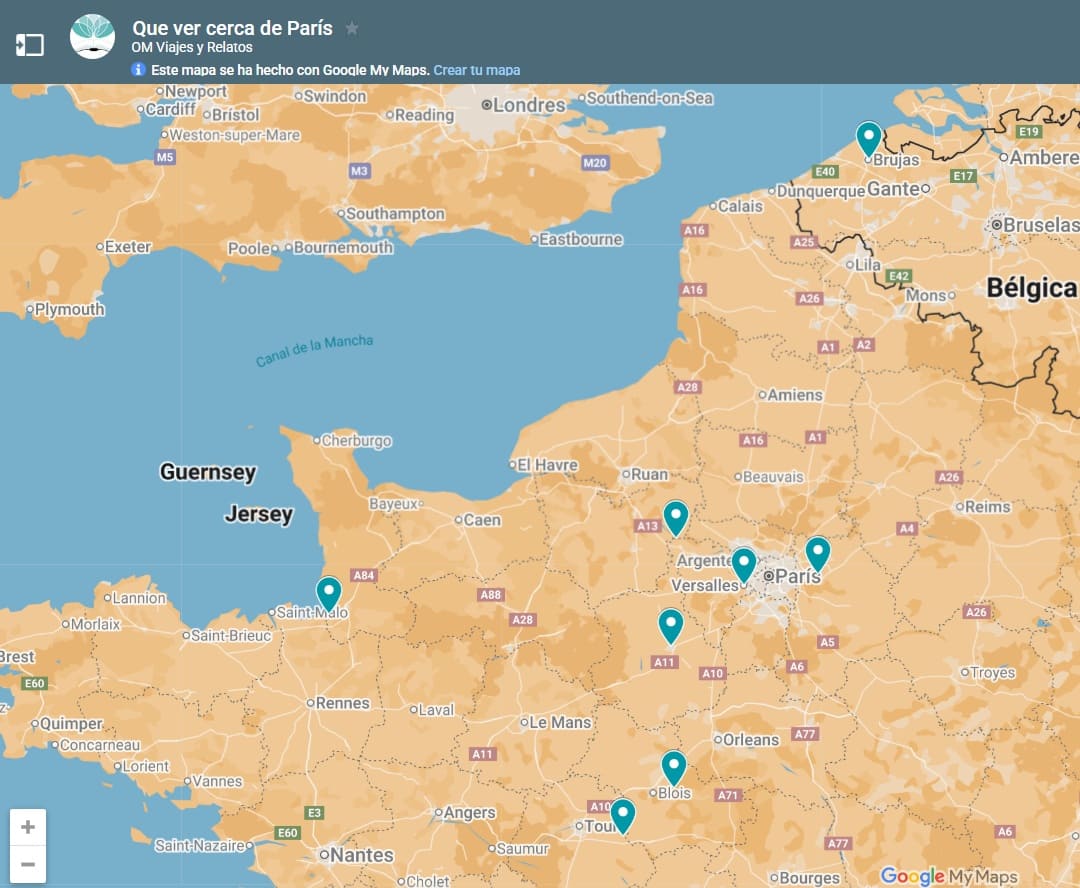
Task: Click the 'Guernsey' label
Action: coord(208,472)
